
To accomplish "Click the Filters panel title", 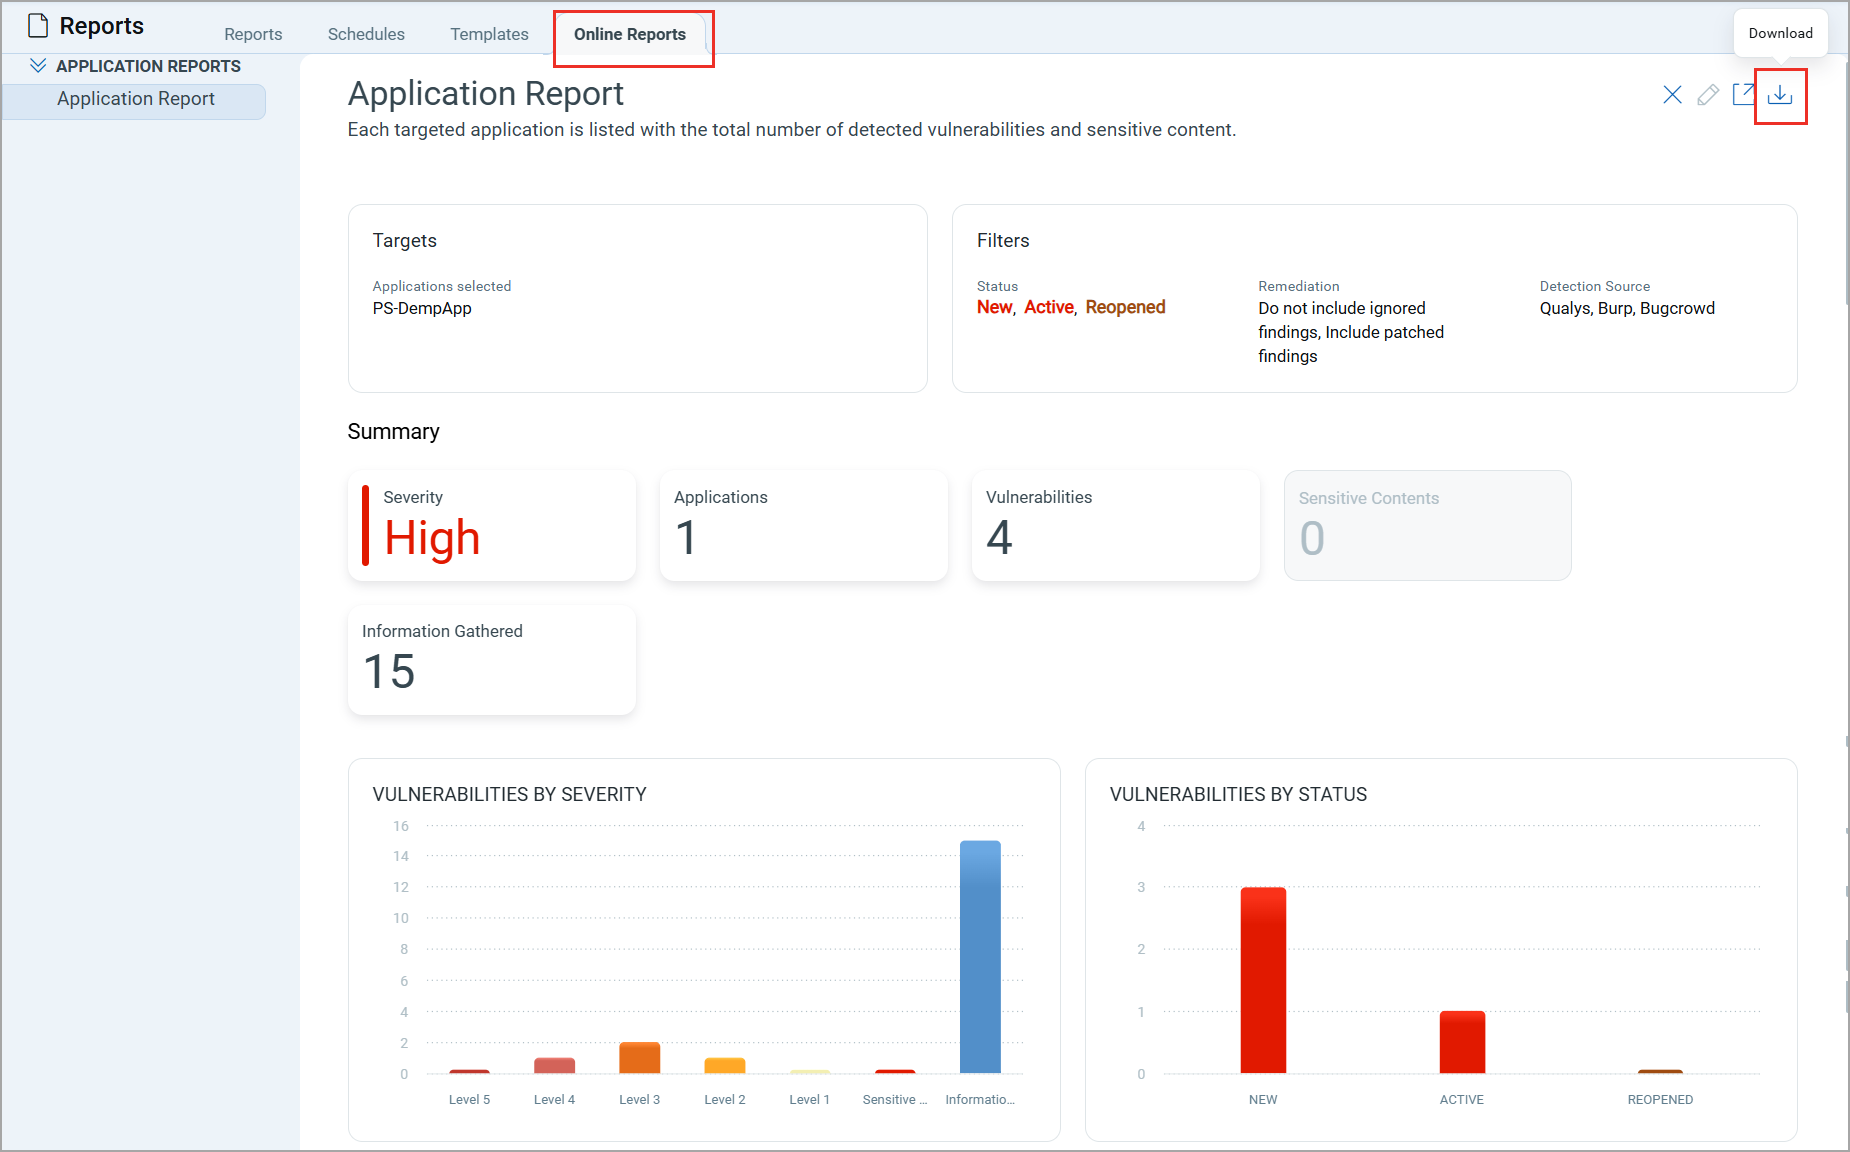I will tap(1003, 240).
